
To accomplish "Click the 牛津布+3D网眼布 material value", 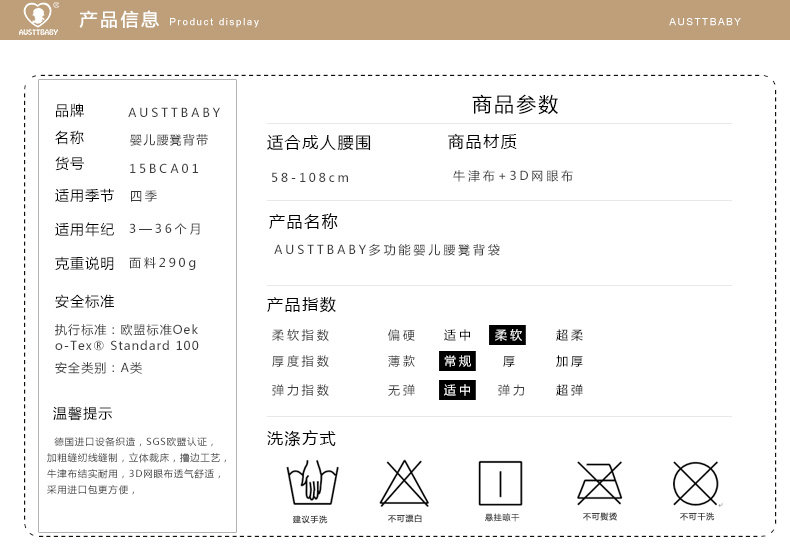I will point(513,176).
